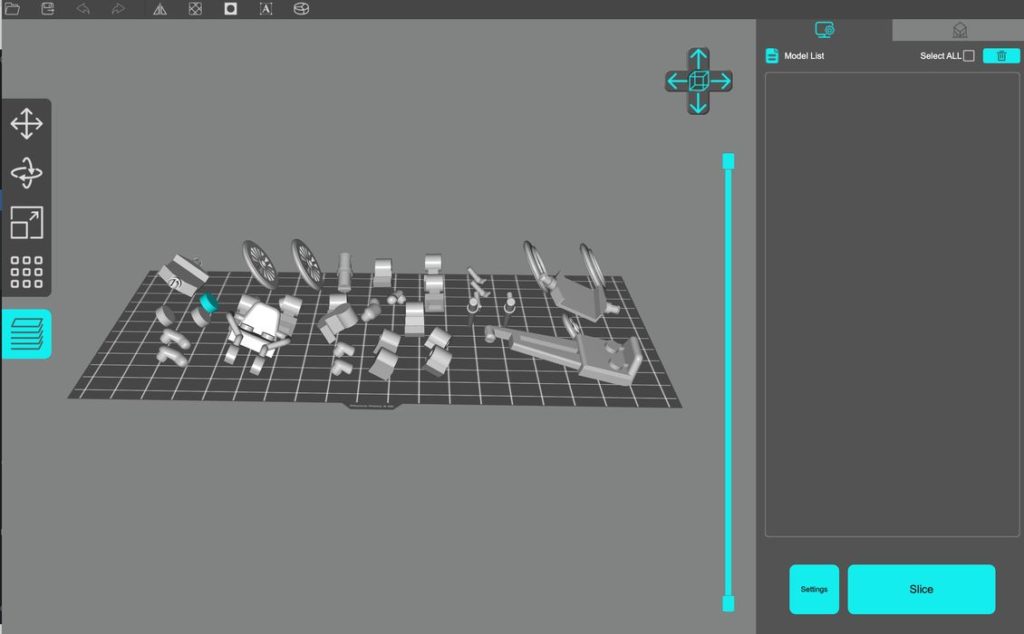Select the Scale tool in left sidebar
Image resolution: width=1024 pixels, height=634 pixels.
click(26, 223)
